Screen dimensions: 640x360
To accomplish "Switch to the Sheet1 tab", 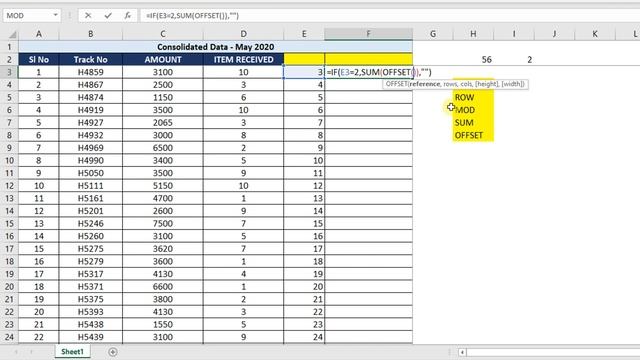I will (x=72, y=351).
